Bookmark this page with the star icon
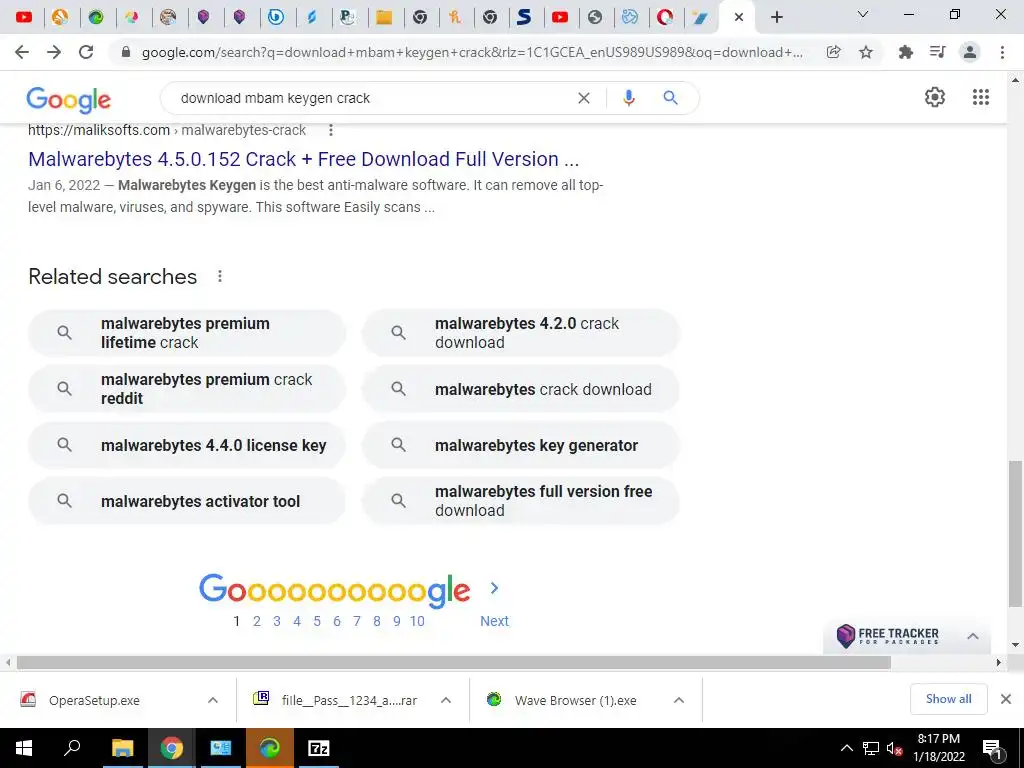Viewport: 1024px width, 768px height. (866, 52)
